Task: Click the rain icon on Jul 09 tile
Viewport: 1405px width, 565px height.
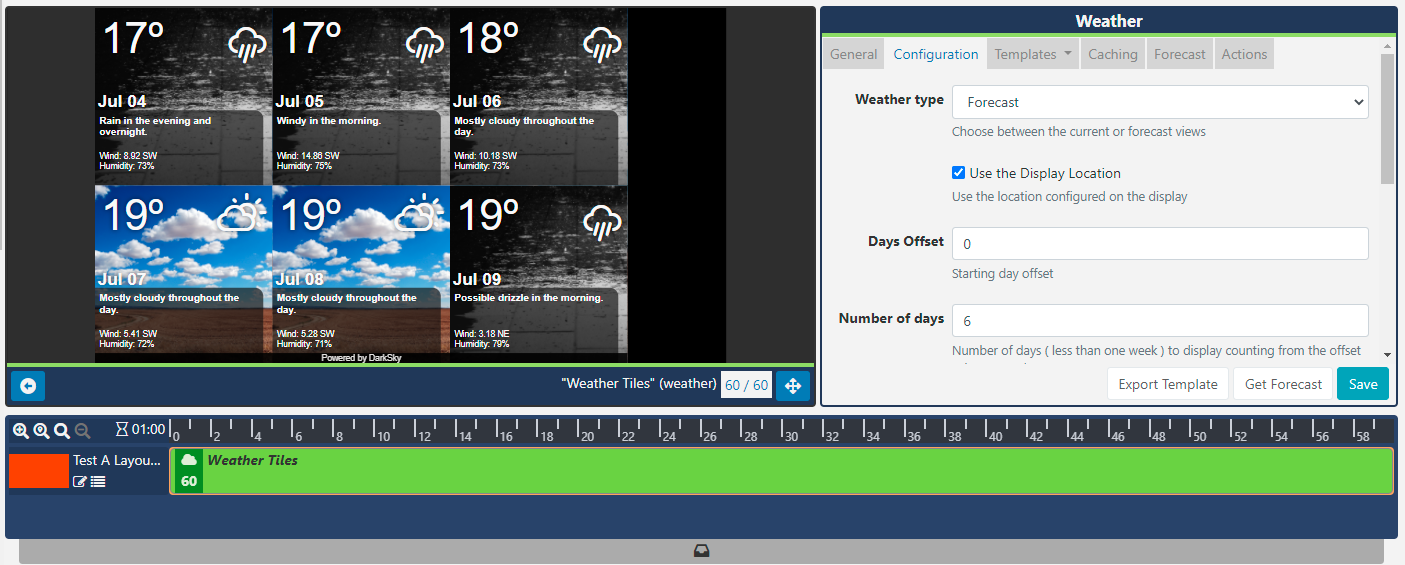Action: (603, 221)
